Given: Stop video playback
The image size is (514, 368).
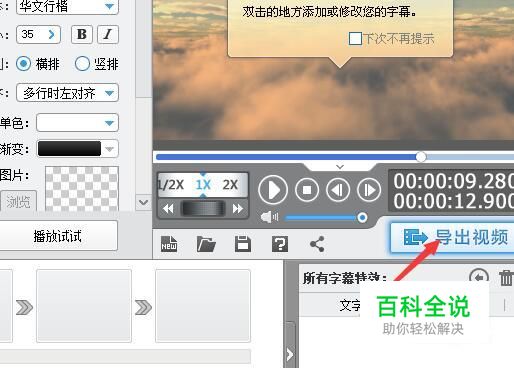Looking at the screenshot, I should click(x=307, y=190).
